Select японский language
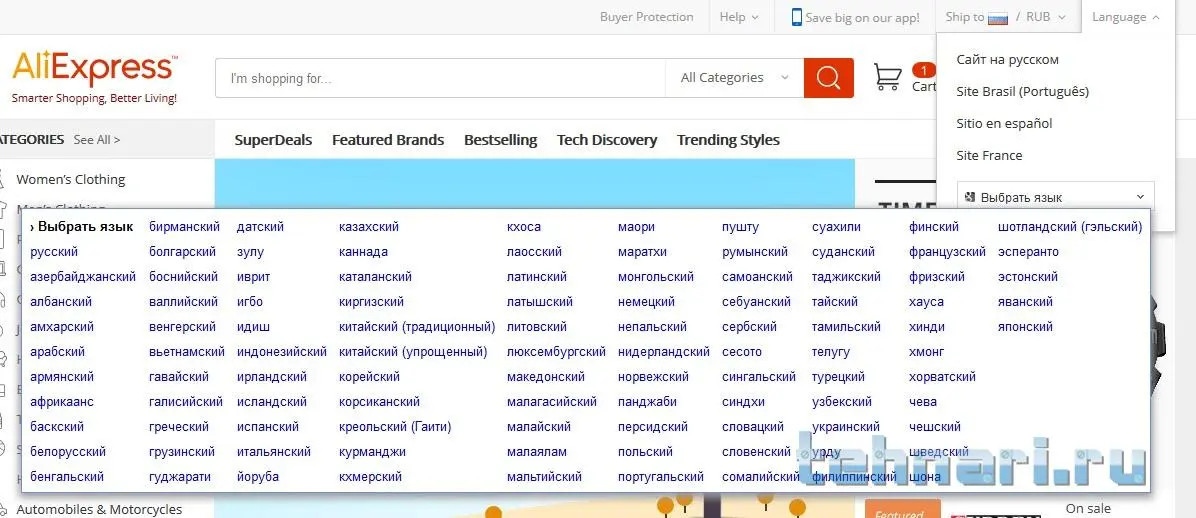This screenshot has width=1196, height=518. [x=1025, y=327]
